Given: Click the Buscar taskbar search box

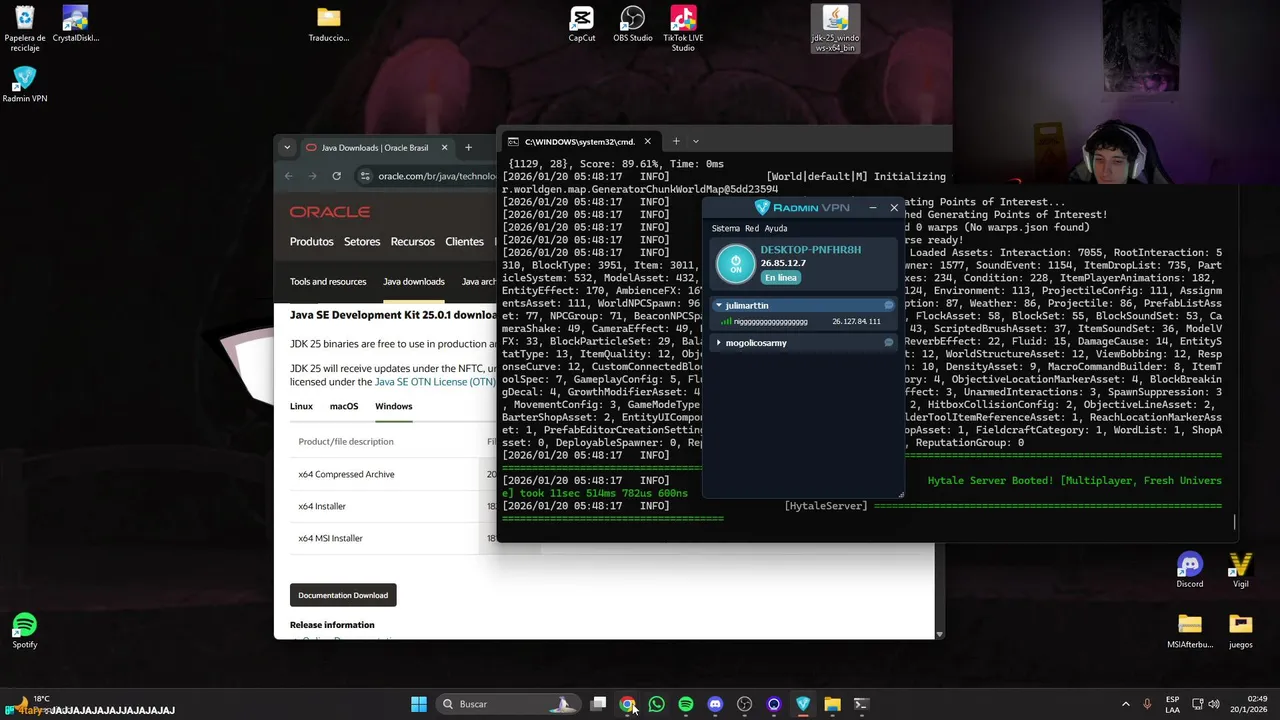Looking at the screenshot, I should pos(508,704).
